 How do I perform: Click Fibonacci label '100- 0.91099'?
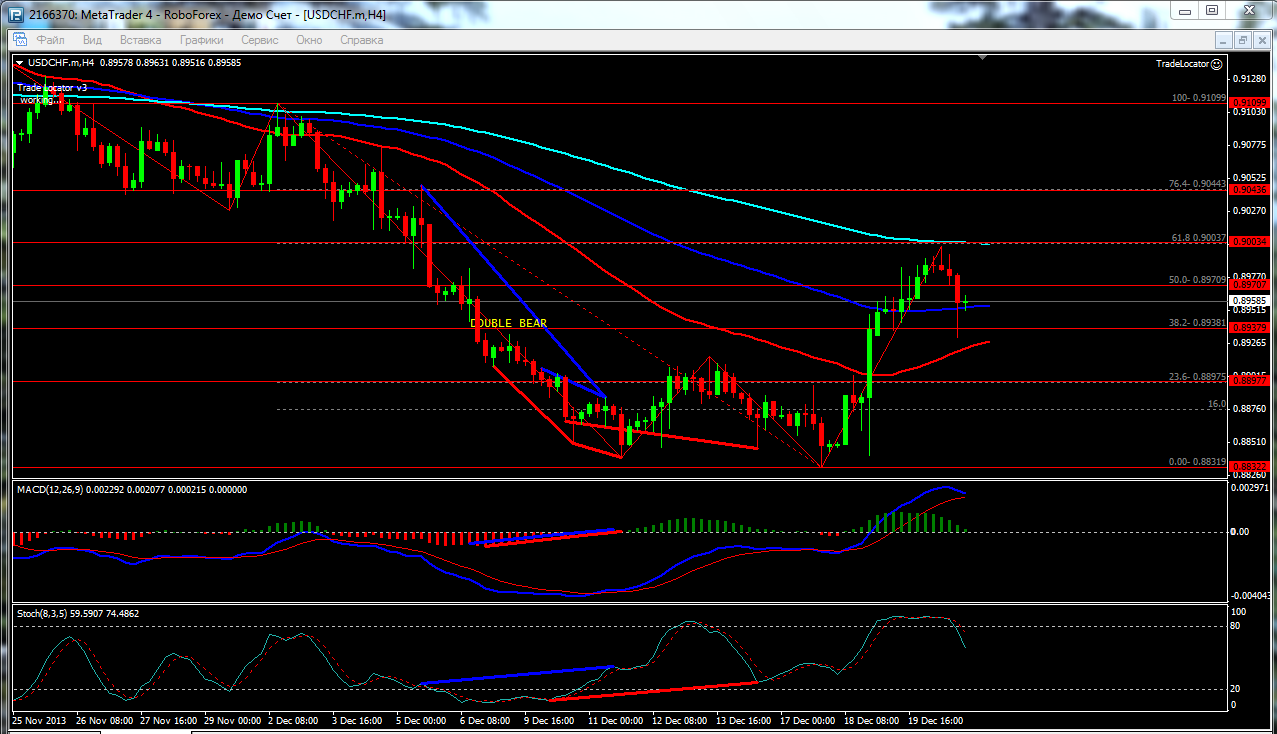click(1199, 98)
